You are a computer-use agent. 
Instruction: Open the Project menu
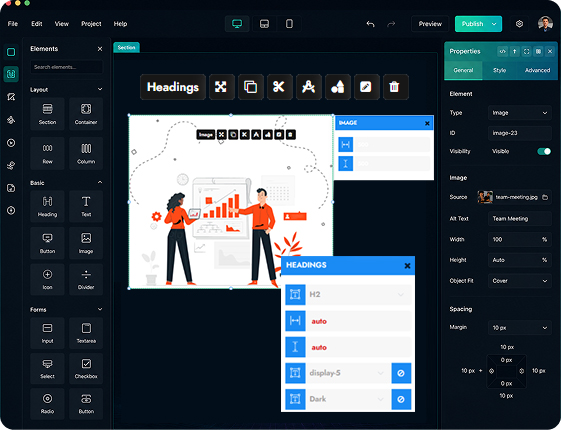[x=91, y=24]
